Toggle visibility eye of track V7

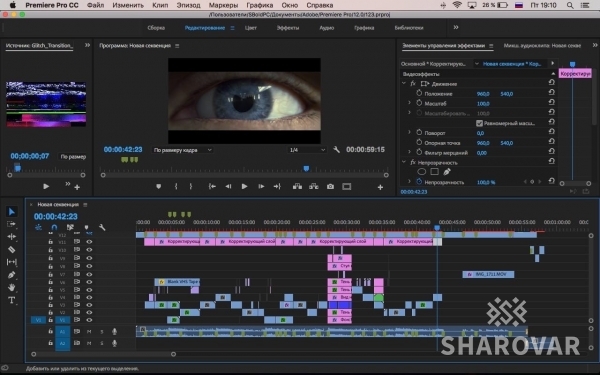(x=89, y=274)
